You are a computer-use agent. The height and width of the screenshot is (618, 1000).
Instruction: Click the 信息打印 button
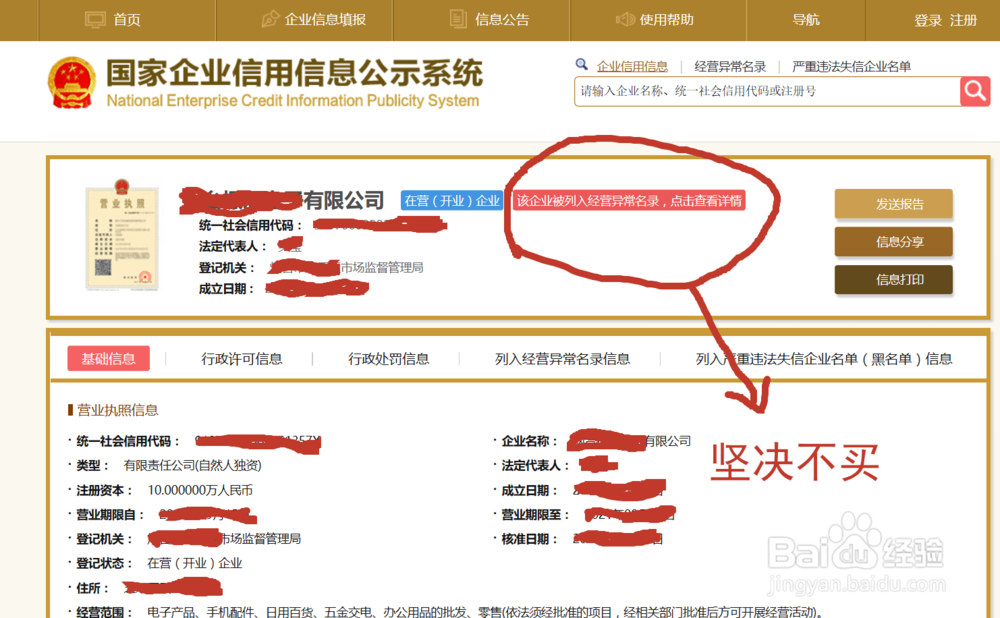pyautogui.click(x=893, y=279)
